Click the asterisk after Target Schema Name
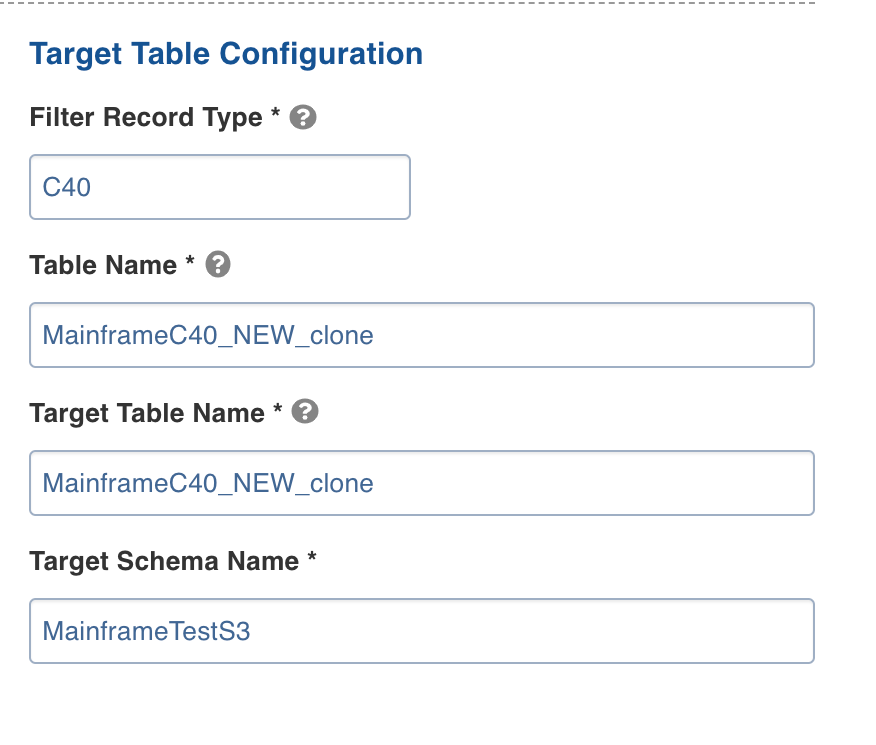The width and height of the screenshot is (876, 745). point(312,559)
